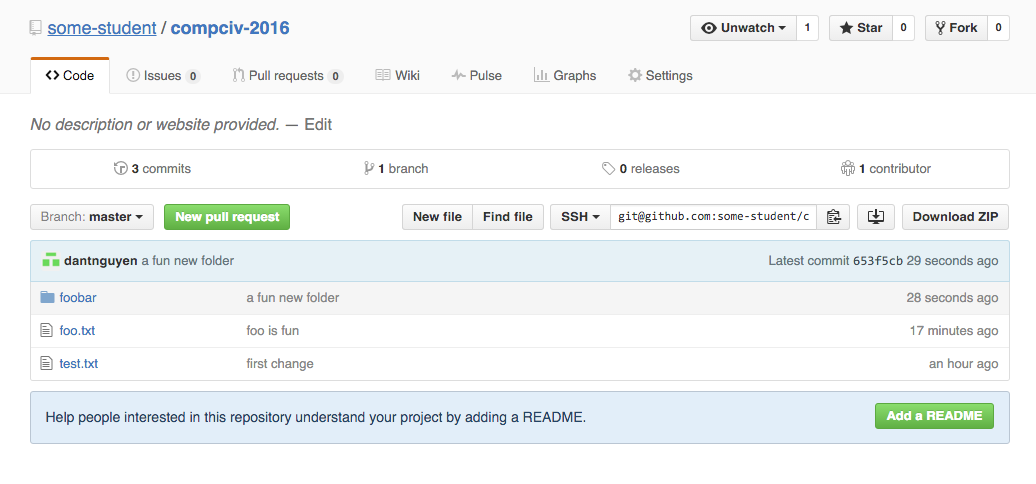View the 0 releases page

[640, 168]
